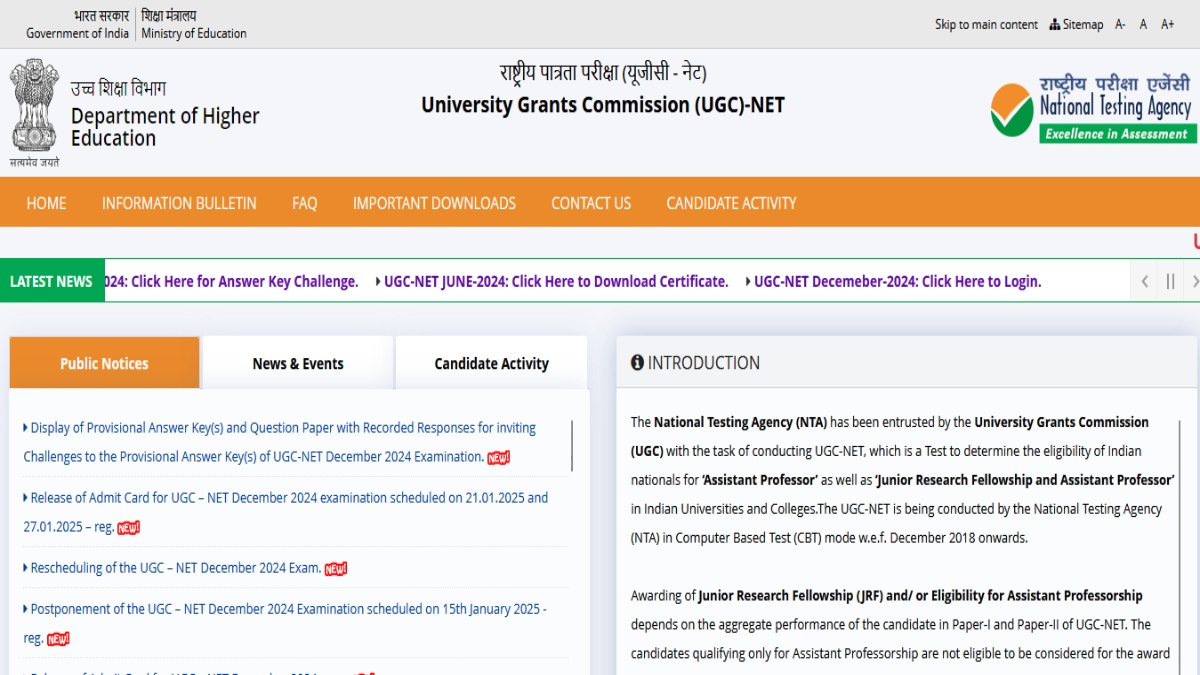Open CANDIDATE ACTIVITY in the orange navbar
1200x675 pixels.
tap(731, 203)
